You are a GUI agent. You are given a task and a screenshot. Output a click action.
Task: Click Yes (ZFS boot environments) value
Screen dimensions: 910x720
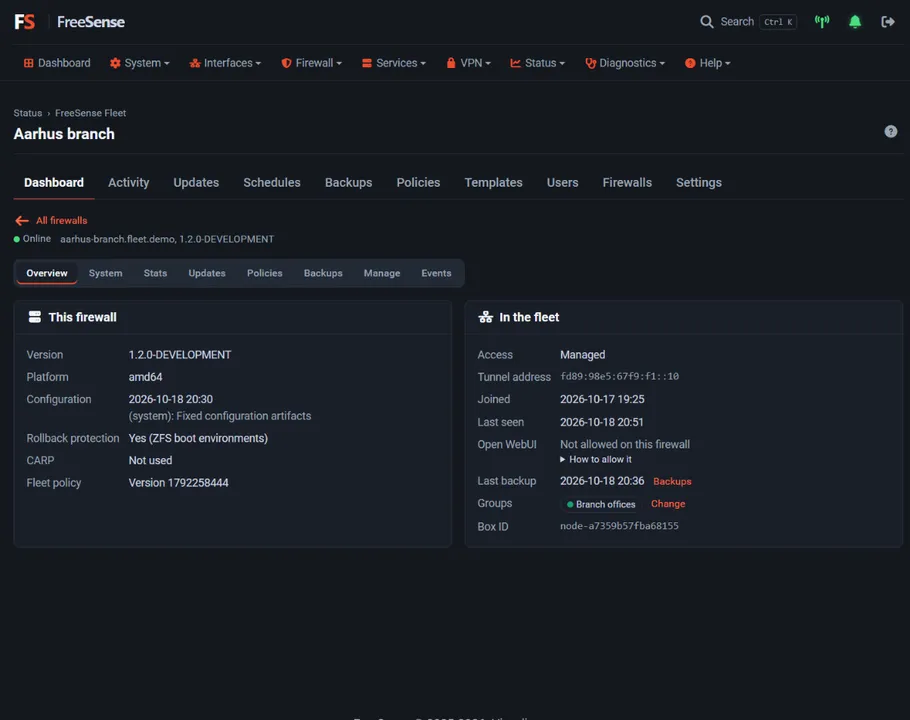click(x=198, y=438)
